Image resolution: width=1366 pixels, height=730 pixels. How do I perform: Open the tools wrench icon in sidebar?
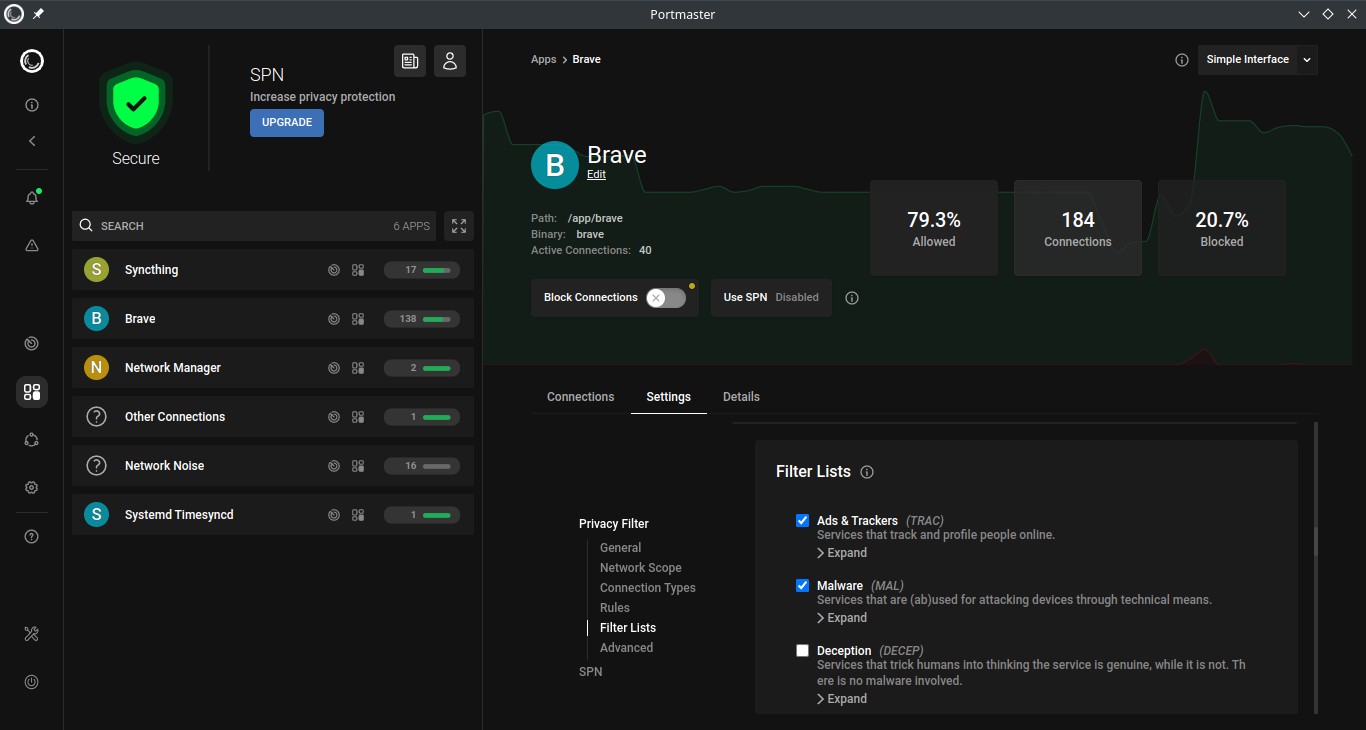pos(32,634)
